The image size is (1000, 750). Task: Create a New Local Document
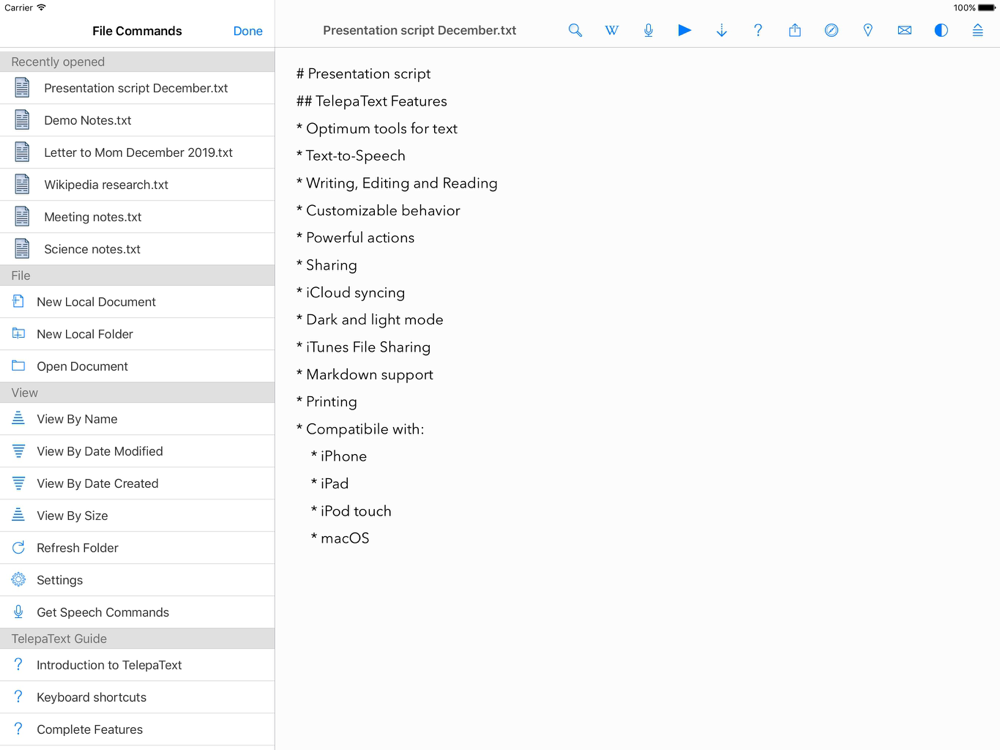(x=137, y=302)
